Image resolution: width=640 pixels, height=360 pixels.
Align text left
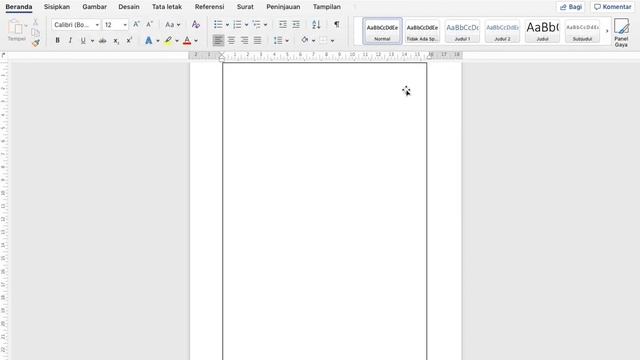(218, 40)
